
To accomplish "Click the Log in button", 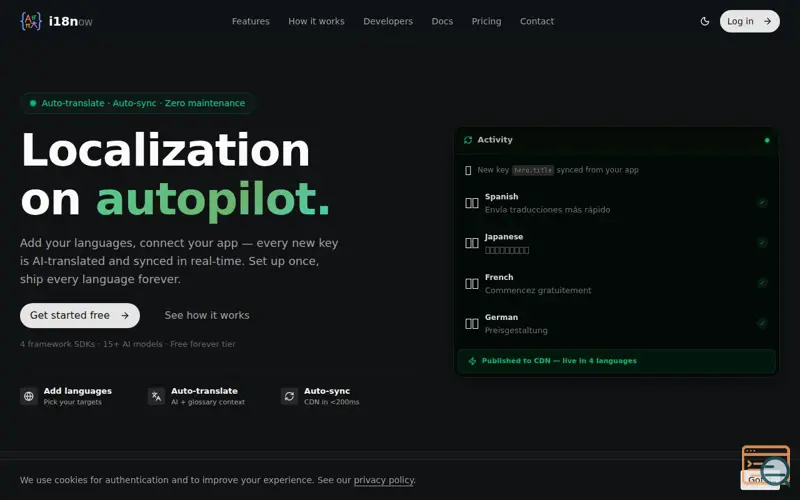I will [749, 21].
